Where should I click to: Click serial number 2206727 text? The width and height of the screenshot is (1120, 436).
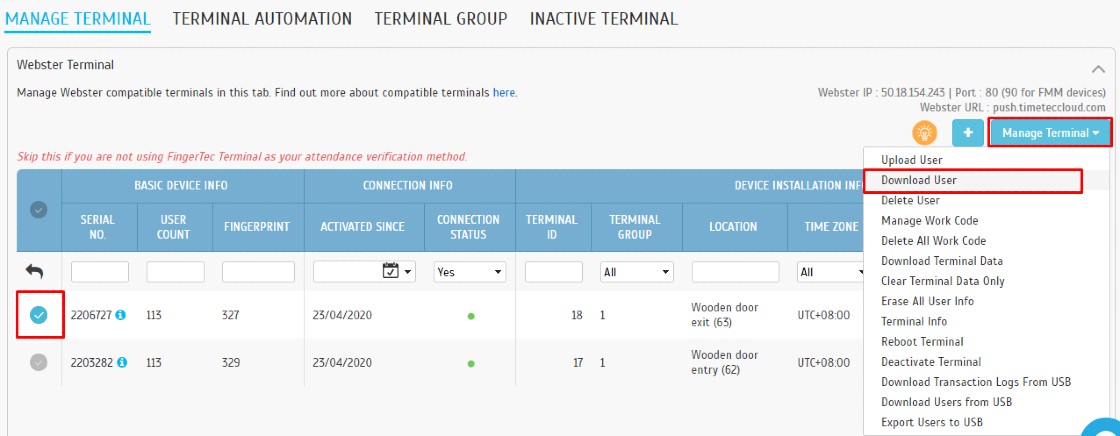click(x=91, y=314)
